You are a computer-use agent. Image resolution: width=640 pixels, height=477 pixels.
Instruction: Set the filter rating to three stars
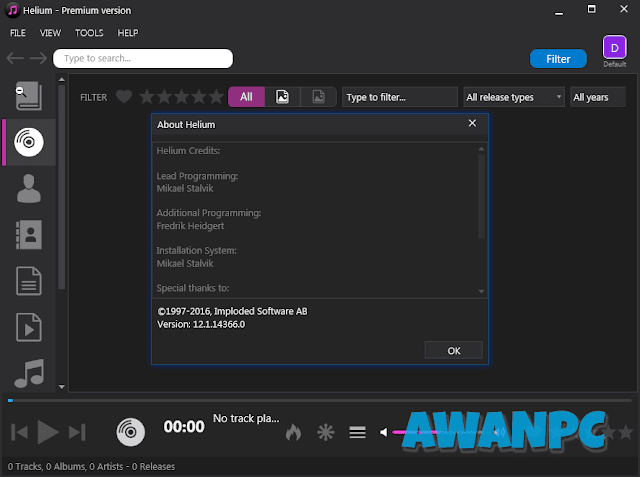tap(182, 97)
